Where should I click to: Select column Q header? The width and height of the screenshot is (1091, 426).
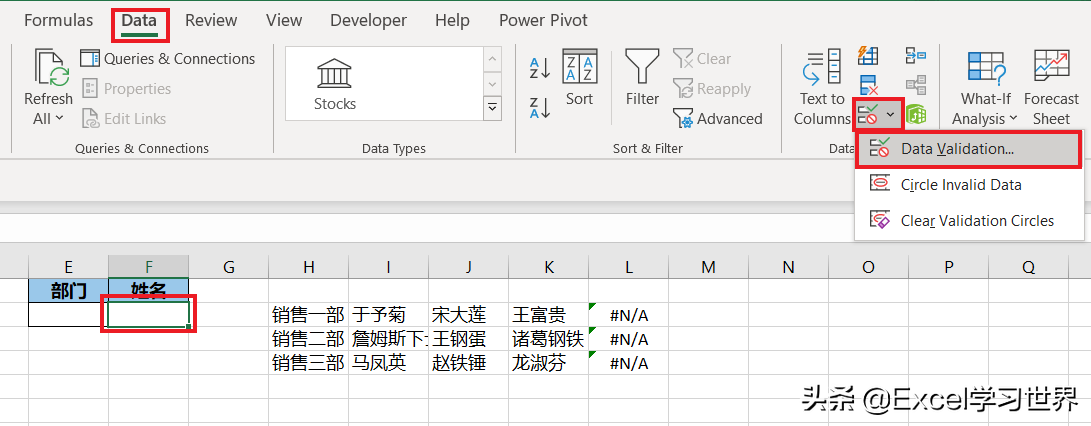click(x=1028, y=267)
